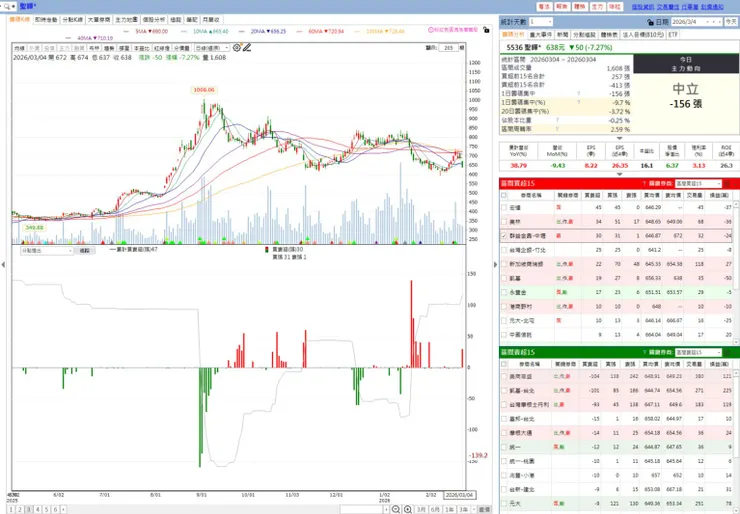
Task: Toggle 本益比 indicator button
Action: (142, 48)
